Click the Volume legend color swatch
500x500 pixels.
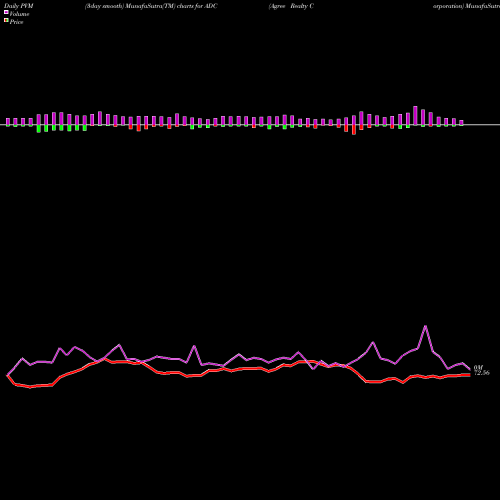pyautogui.click(x=6, y=12)
